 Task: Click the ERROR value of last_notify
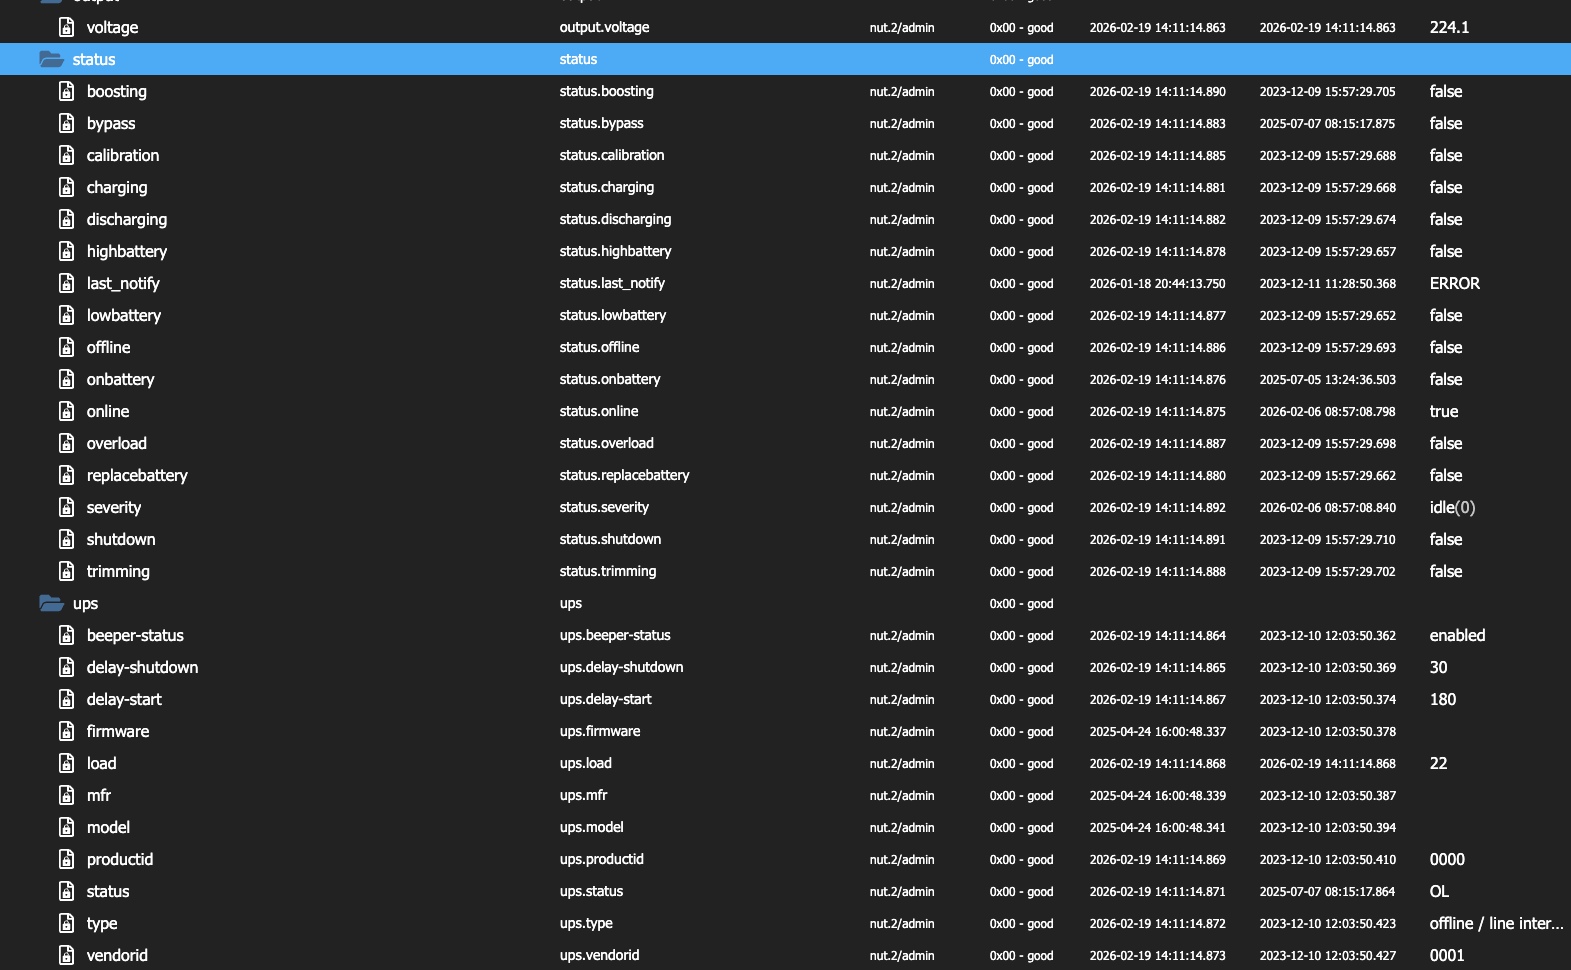(1454, 283)
